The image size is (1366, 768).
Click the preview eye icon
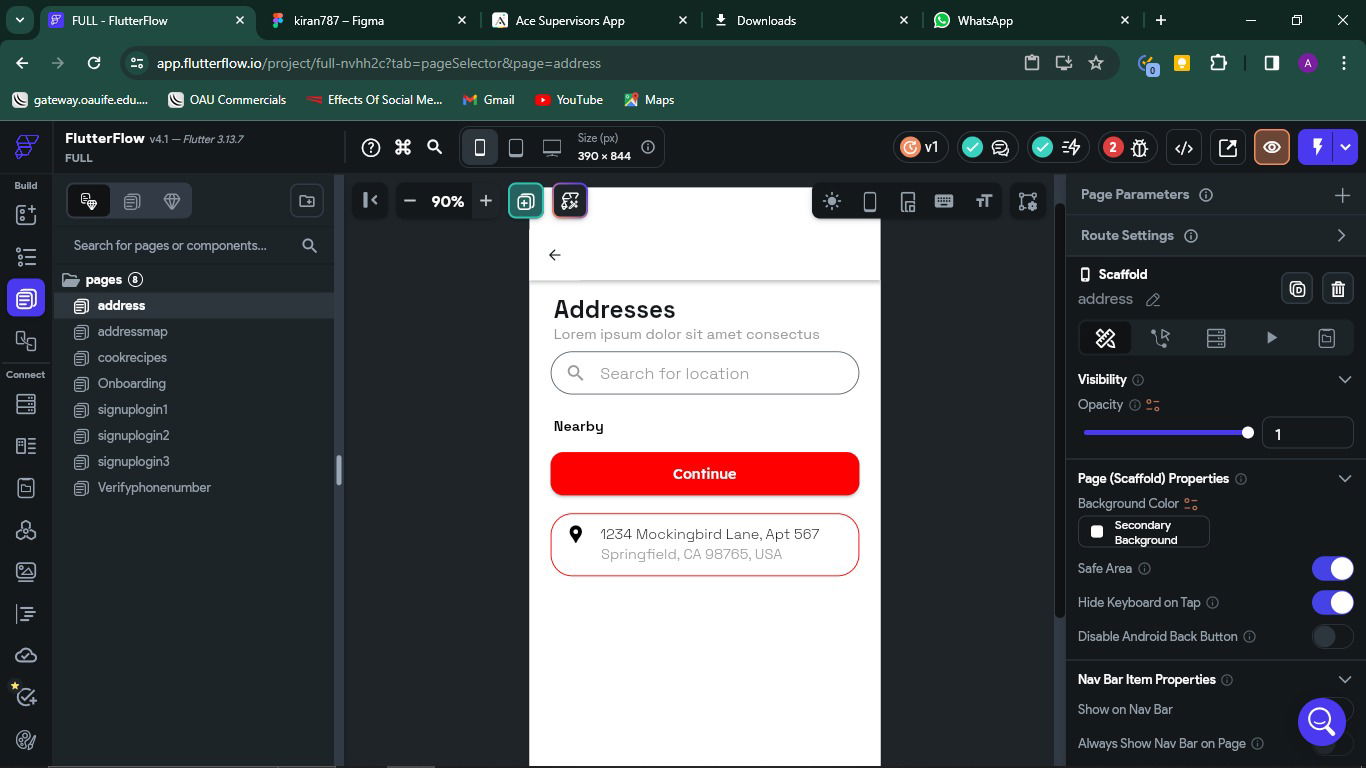coord(1272,147)
